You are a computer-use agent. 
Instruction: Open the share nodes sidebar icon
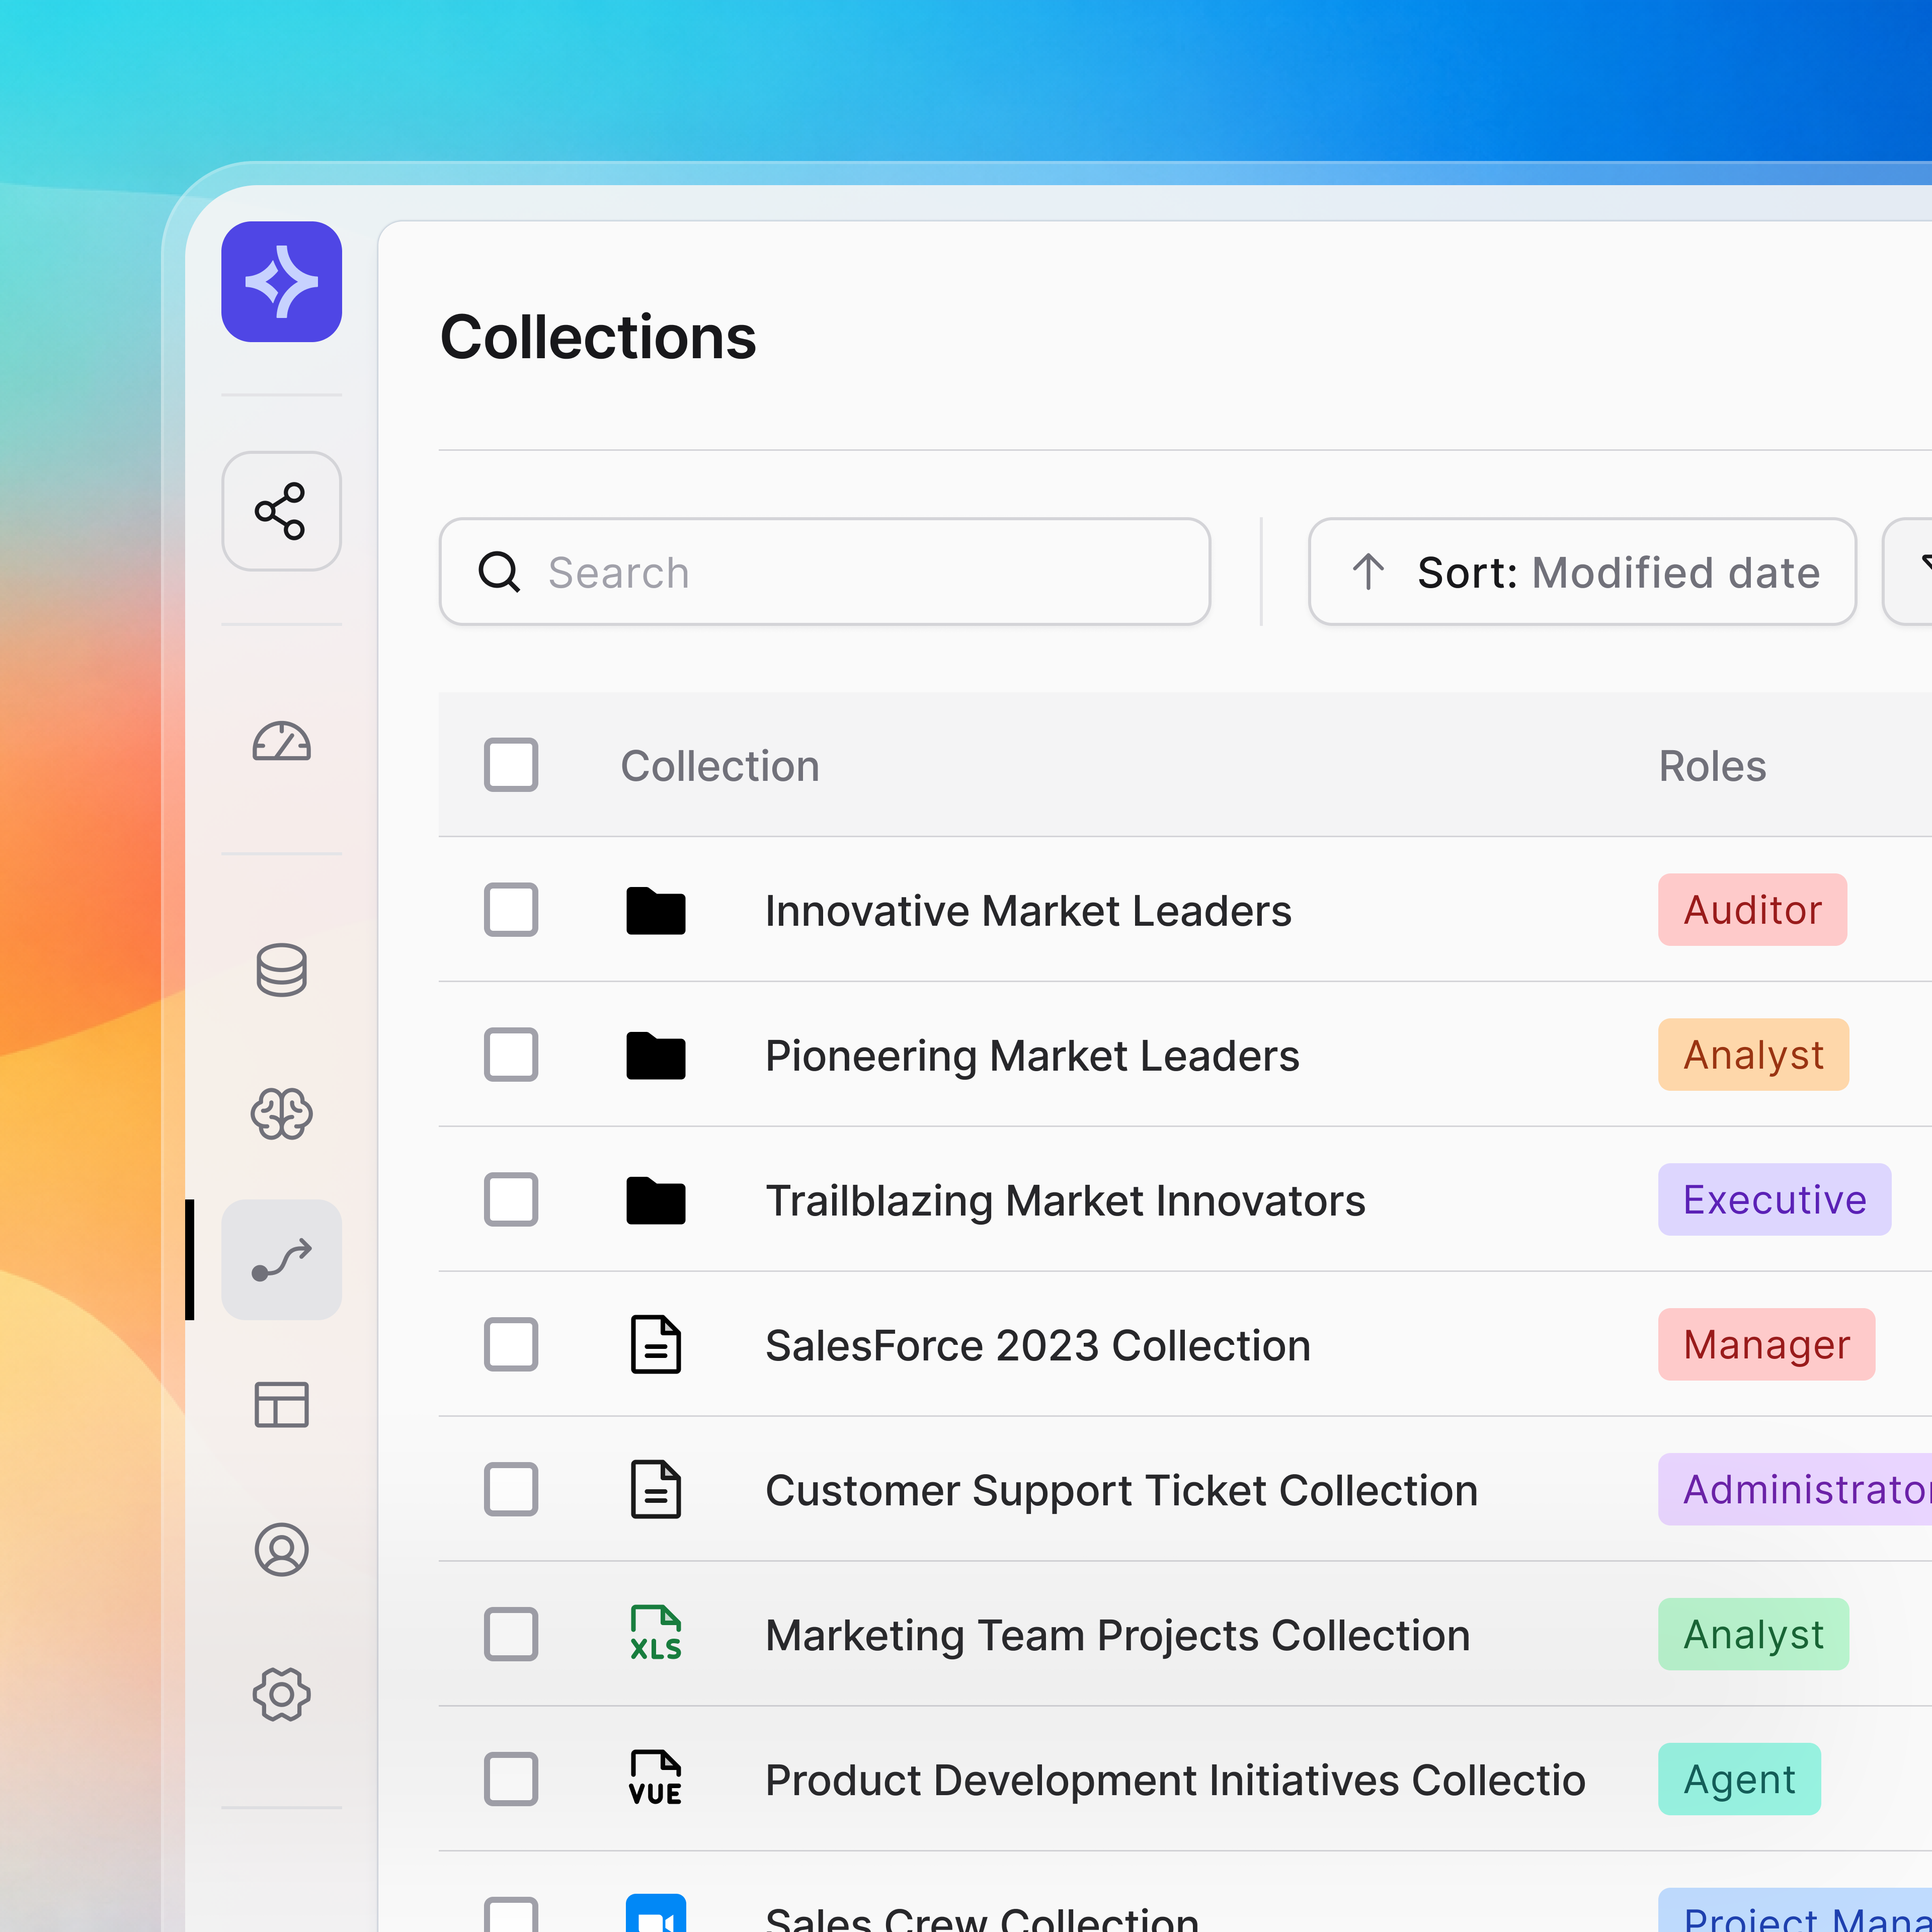click(x=281, y=511)
